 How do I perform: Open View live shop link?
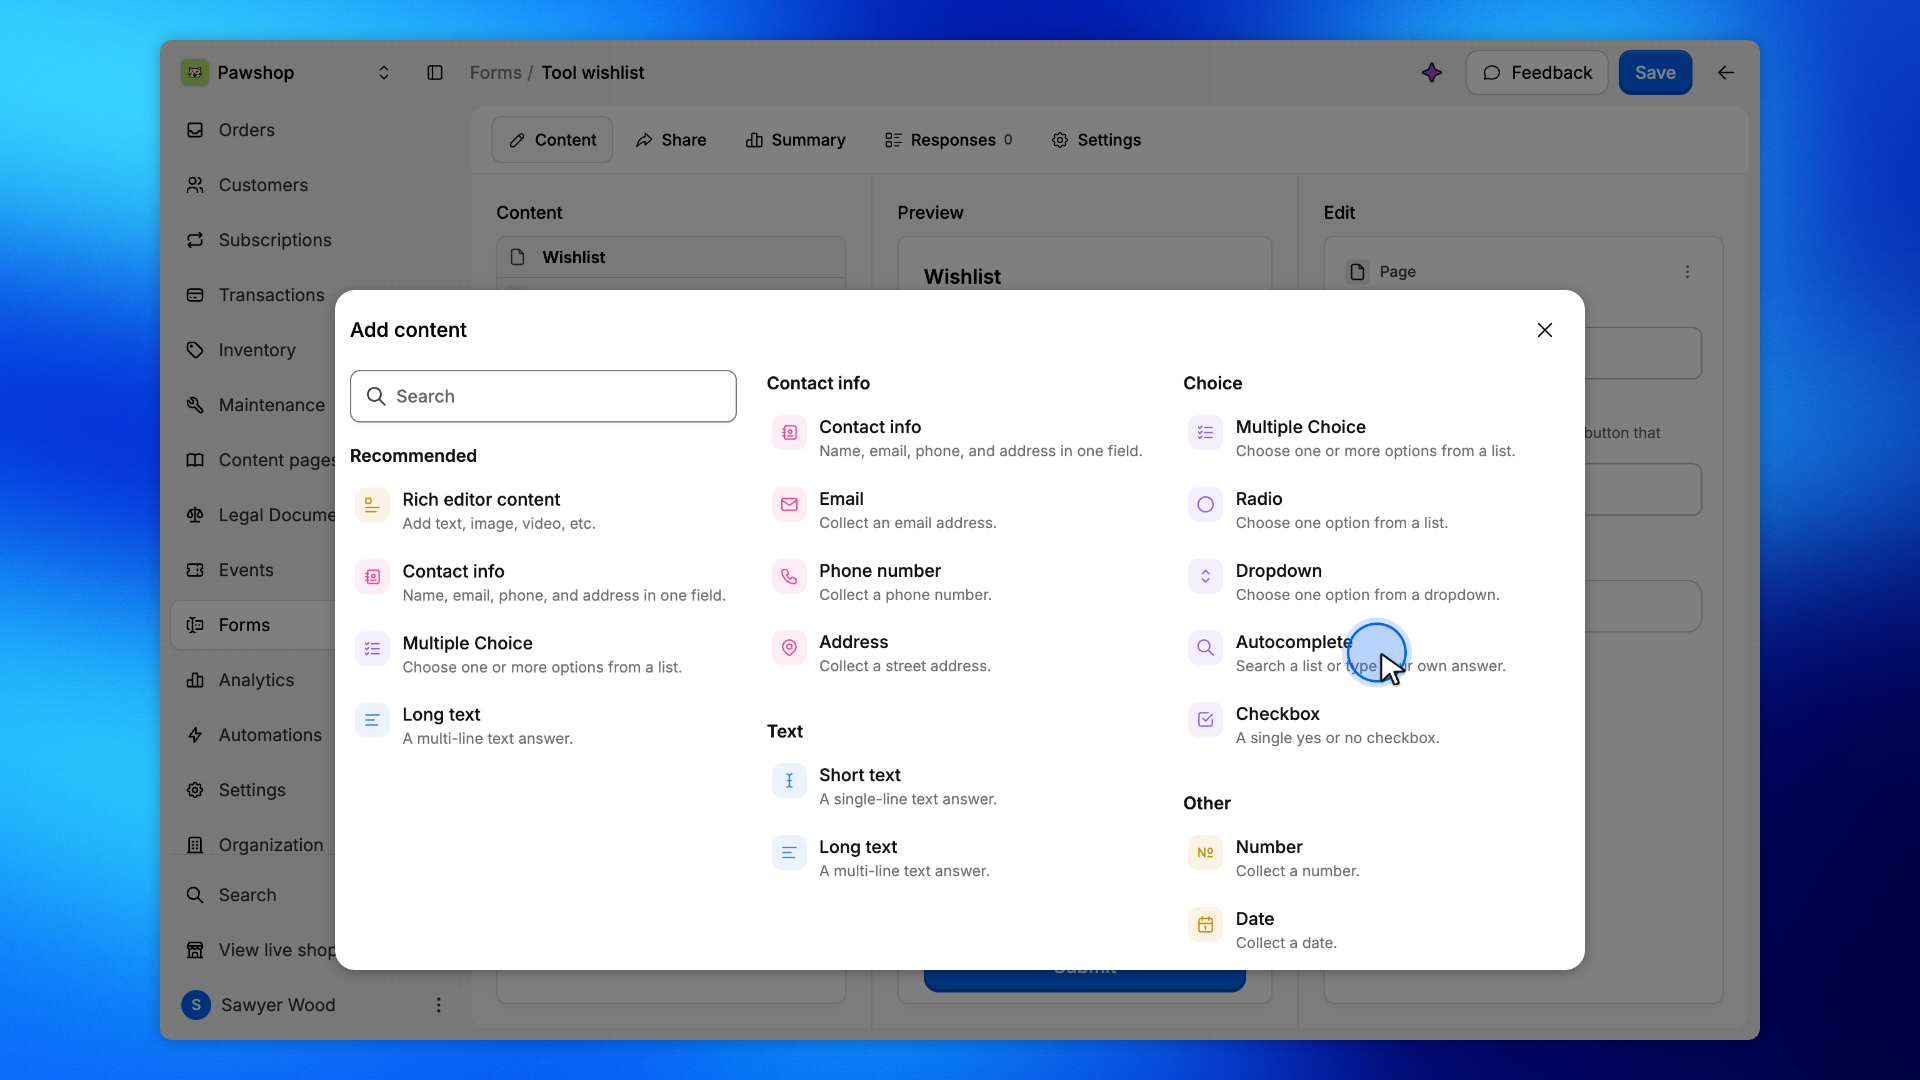tap(252, 950)
